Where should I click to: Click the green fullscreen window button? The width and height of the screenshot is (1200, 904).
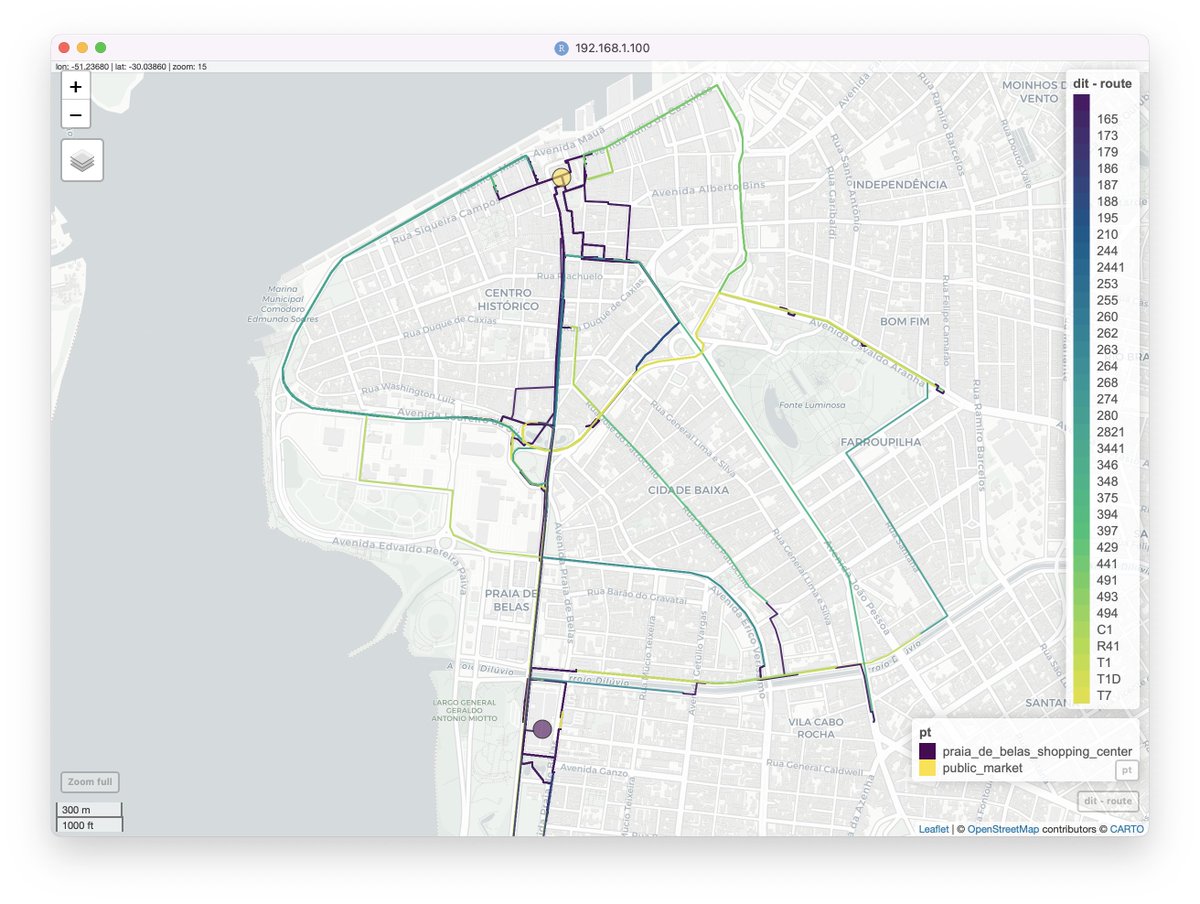tap(101, 47)
